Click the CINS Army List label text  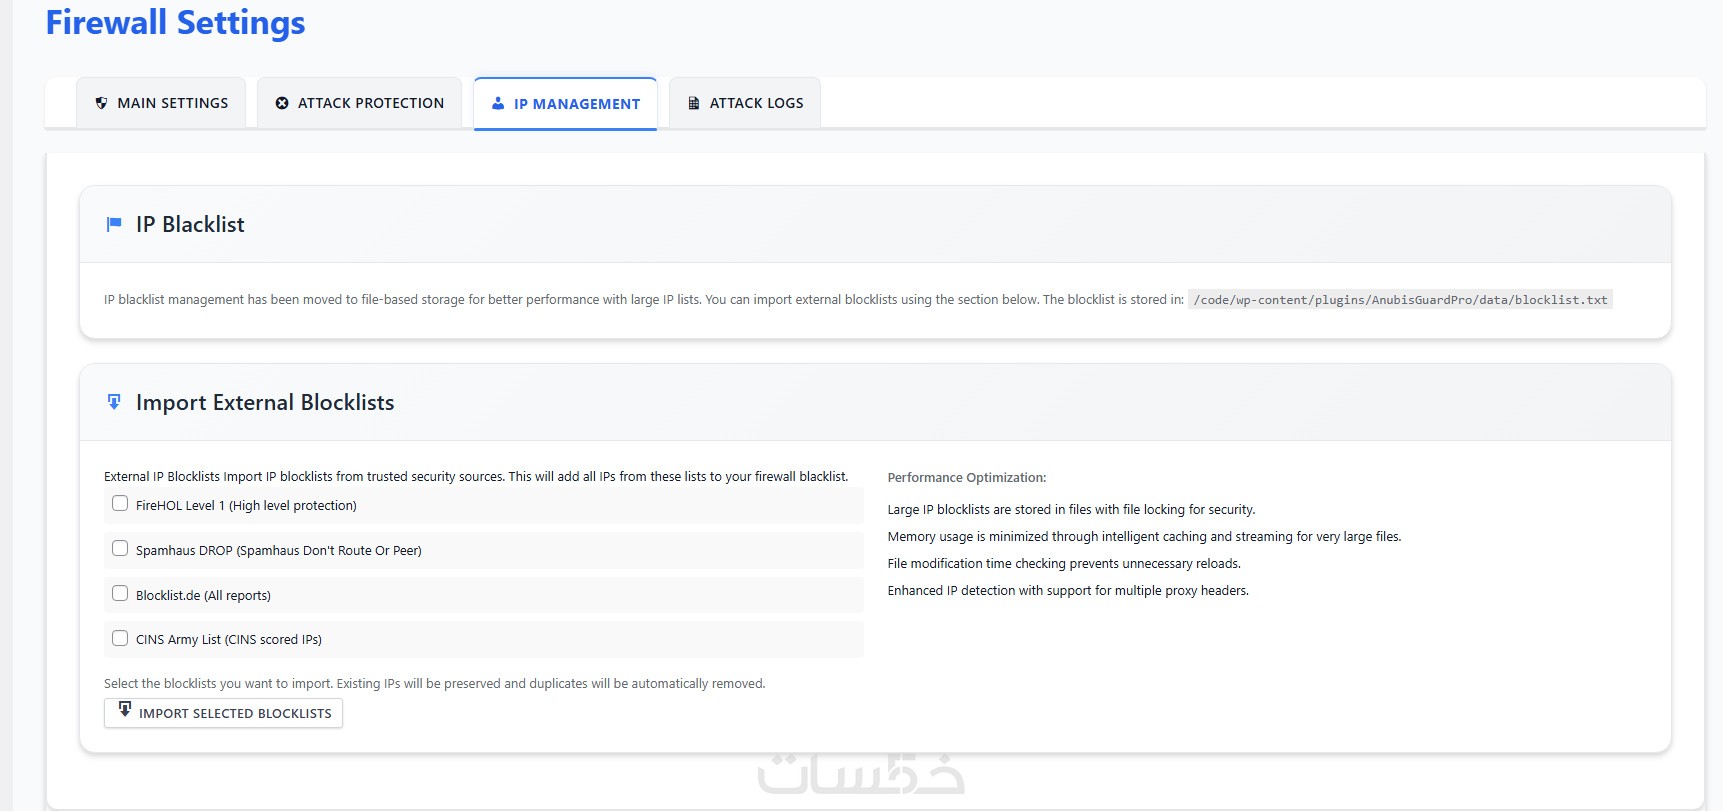pos(229,640)
